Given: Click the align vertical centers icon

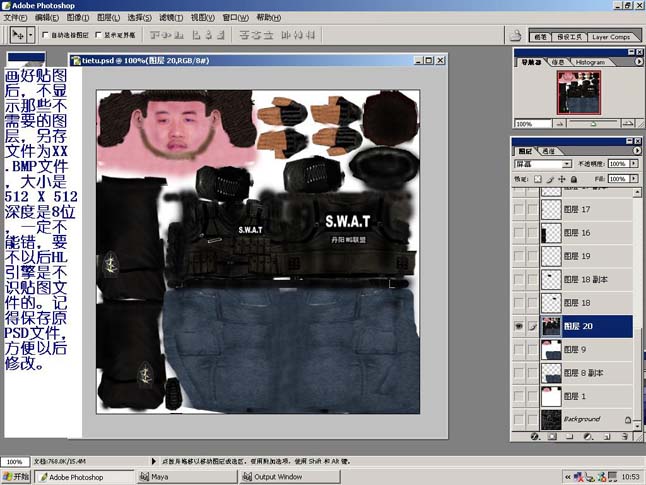Looking at the screenshot, I should 167,35.
